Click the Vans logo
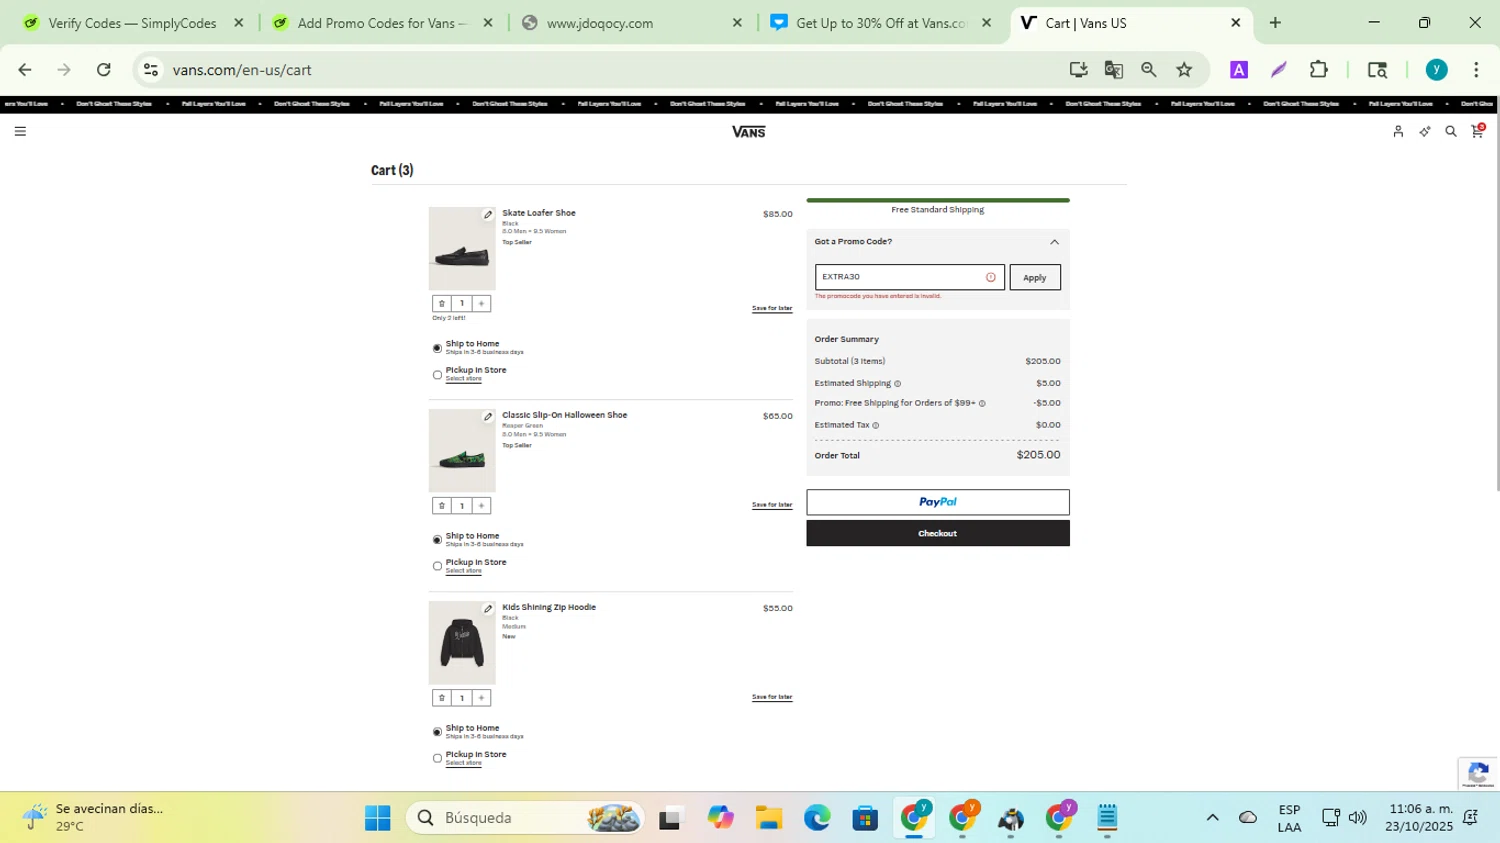Screen dimensions: 1500x843 (x=748, y=132)
